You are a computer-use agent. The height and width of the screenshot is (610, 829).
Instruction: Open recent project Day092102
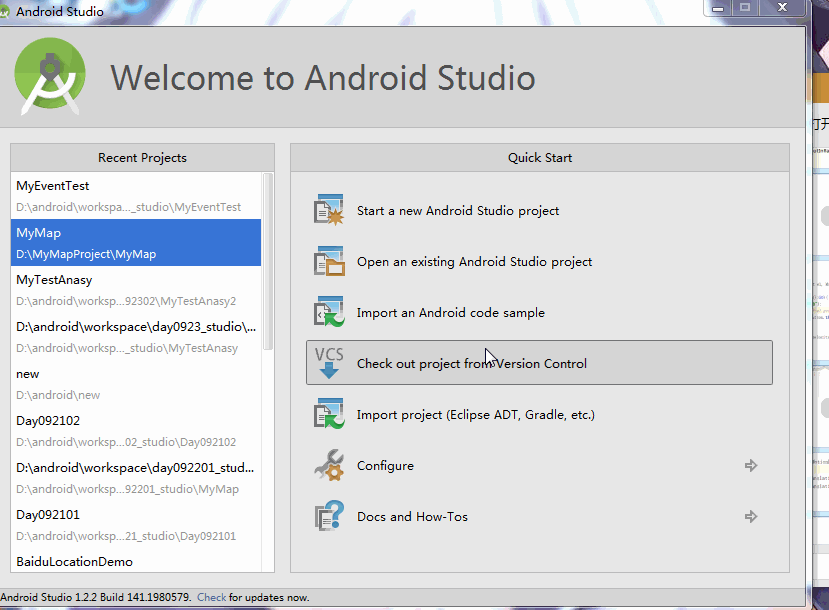pos(136,431)
